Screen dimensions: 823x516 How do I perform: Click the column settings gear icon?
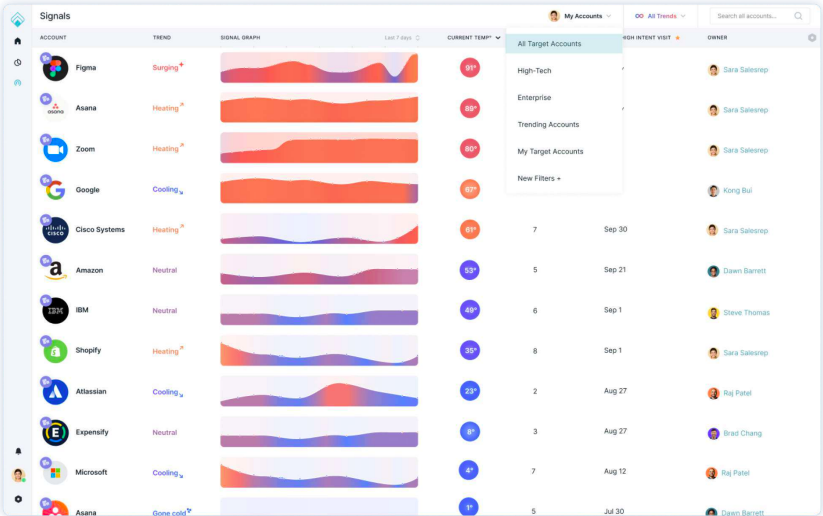(812, 38)
